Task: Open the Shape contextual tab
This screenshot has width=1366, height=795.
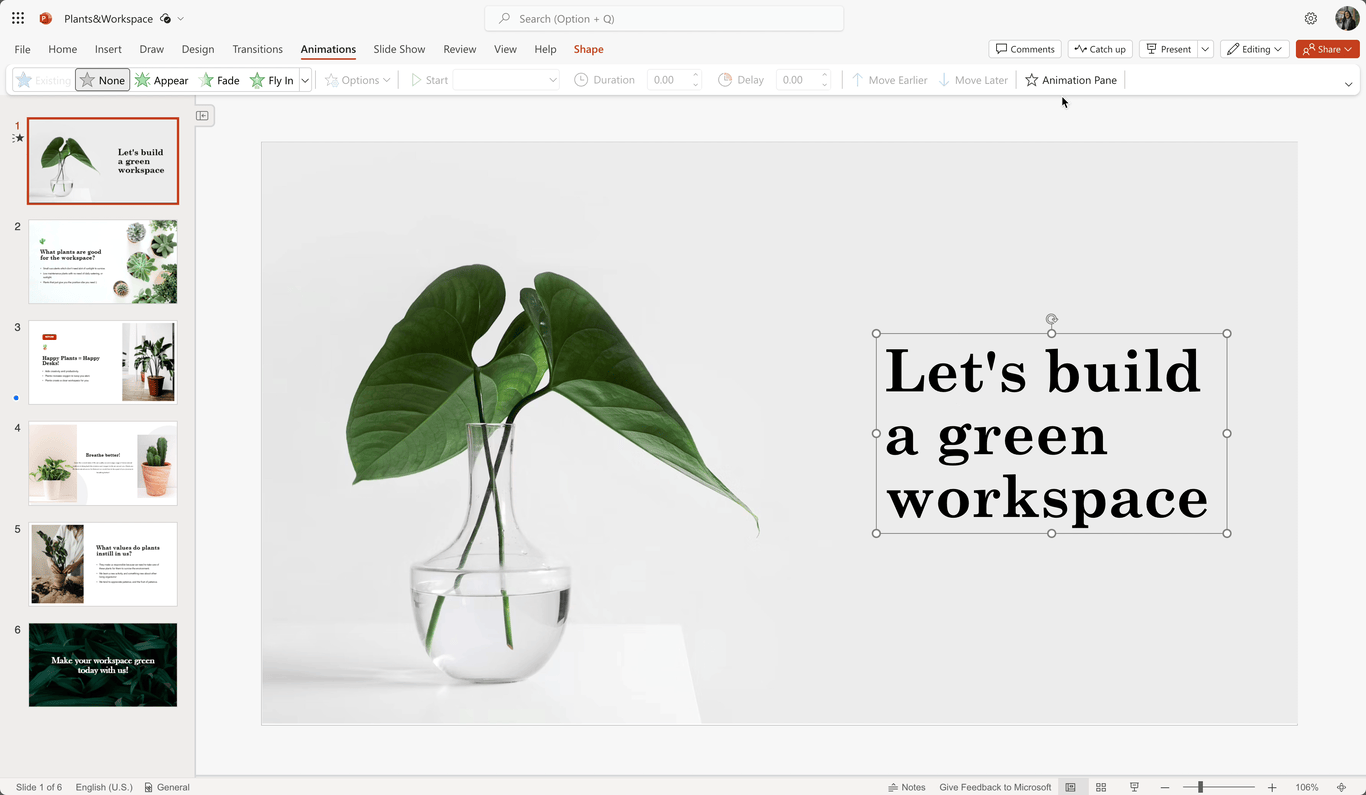Action: point(588,49)
